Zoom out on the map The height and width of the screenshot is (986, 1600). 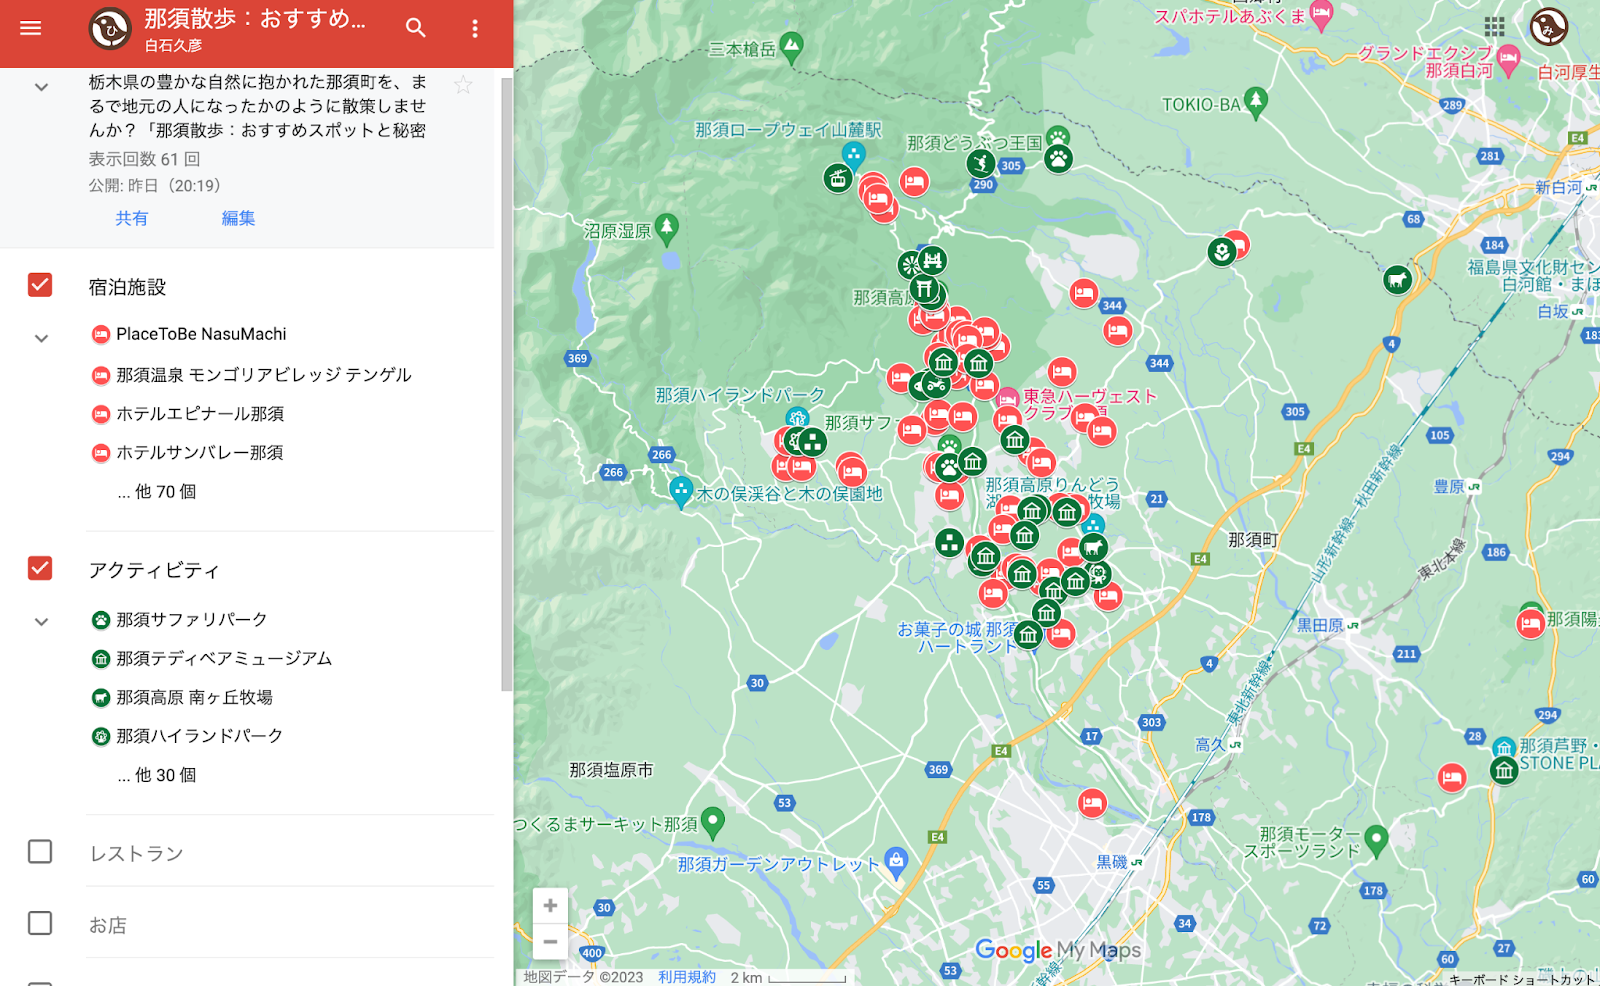[x=550, y=942]
